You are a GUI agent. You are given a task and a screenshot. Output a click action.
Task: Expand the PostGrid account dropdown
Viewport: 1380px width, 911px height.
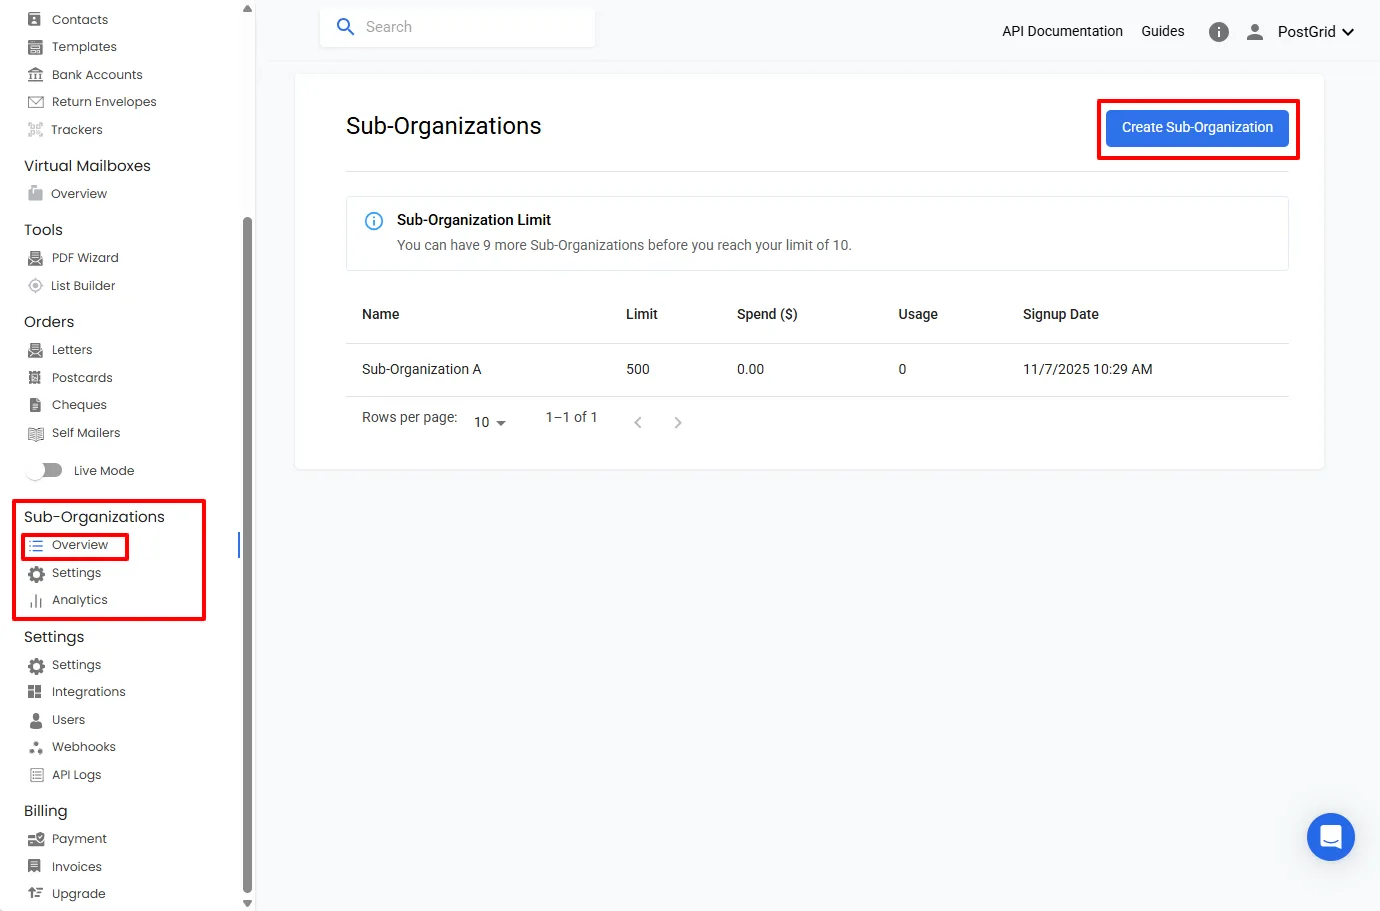point(1315,31)
